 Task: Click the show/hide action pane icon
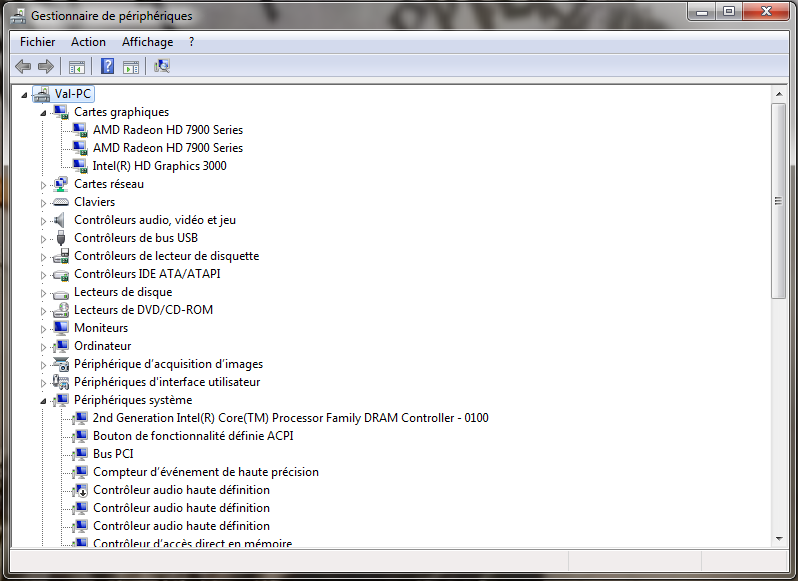click(131, 67)
